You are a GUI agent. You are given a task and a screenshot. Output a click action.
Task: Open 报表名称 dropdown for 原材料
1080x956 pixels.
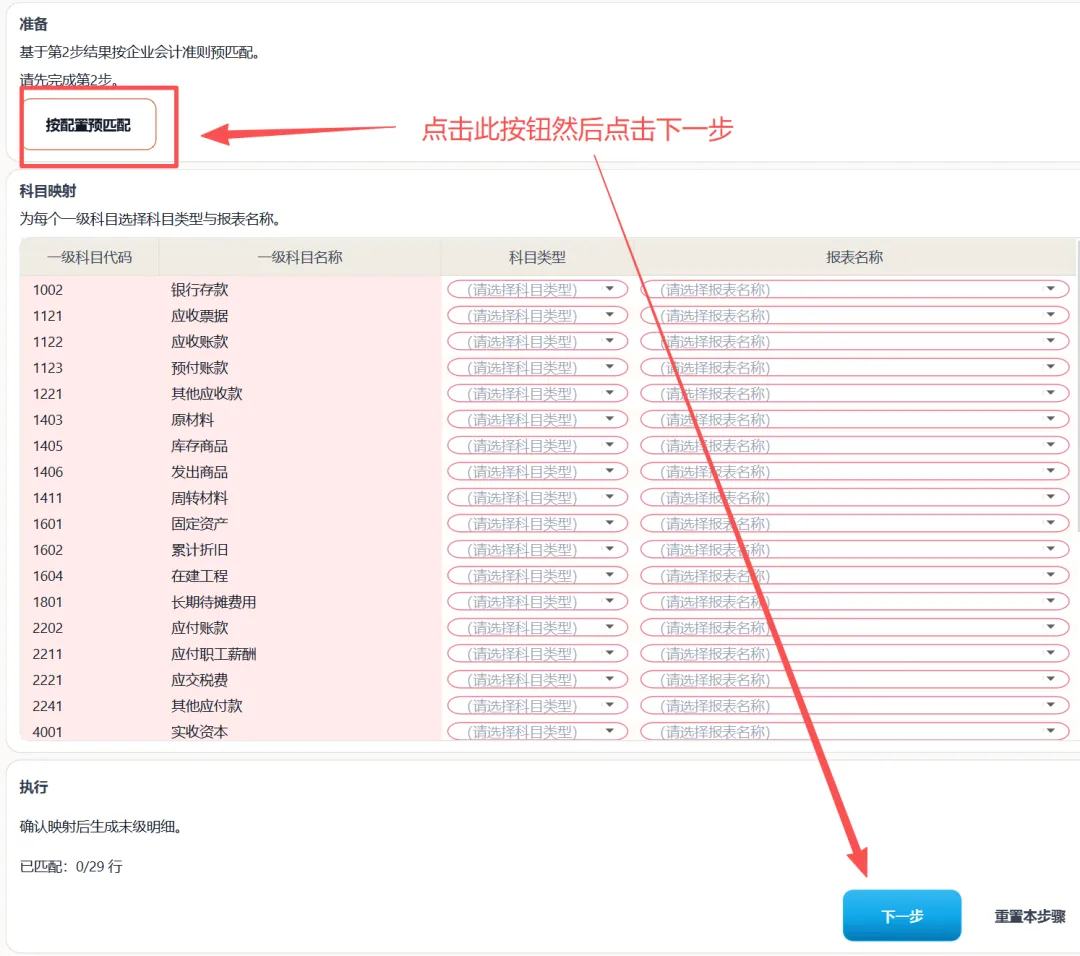click(854, 419)
